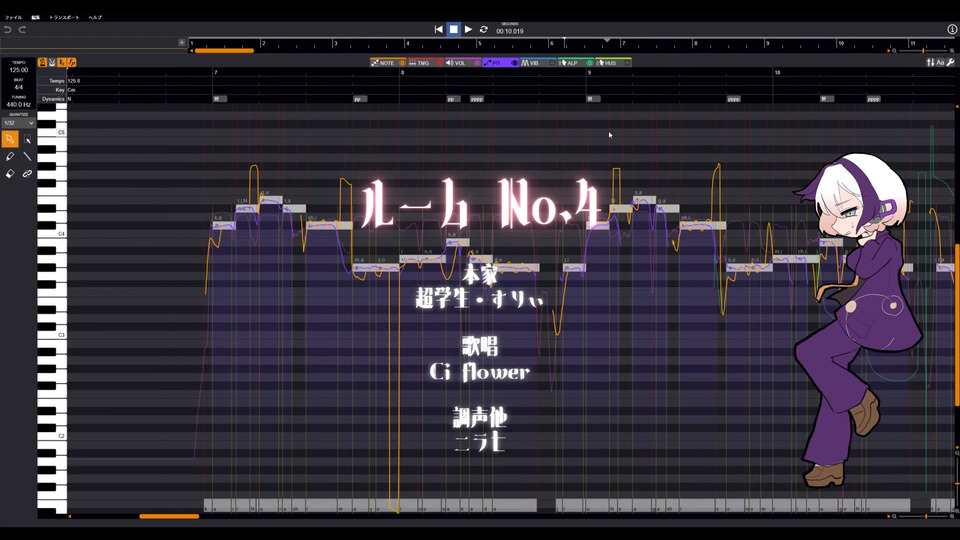Toggle the second lane icon beside metronome
The width and height of the screenshot is (960, 540).
click(x=52, y=62)
